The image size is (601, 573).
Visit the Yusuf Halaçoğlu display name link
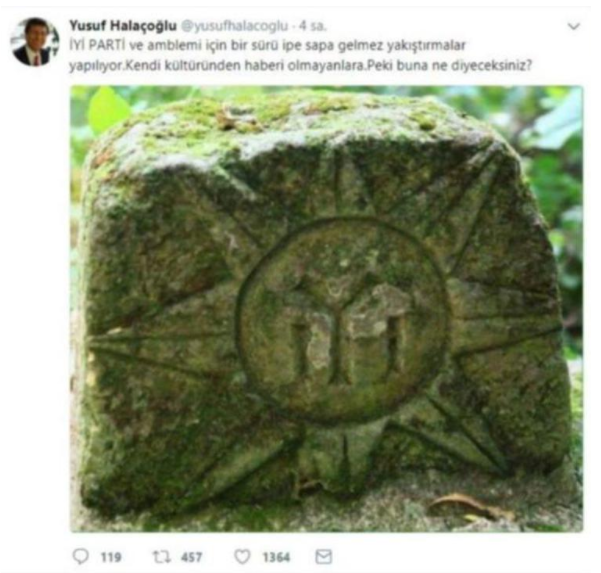(123, 26)
